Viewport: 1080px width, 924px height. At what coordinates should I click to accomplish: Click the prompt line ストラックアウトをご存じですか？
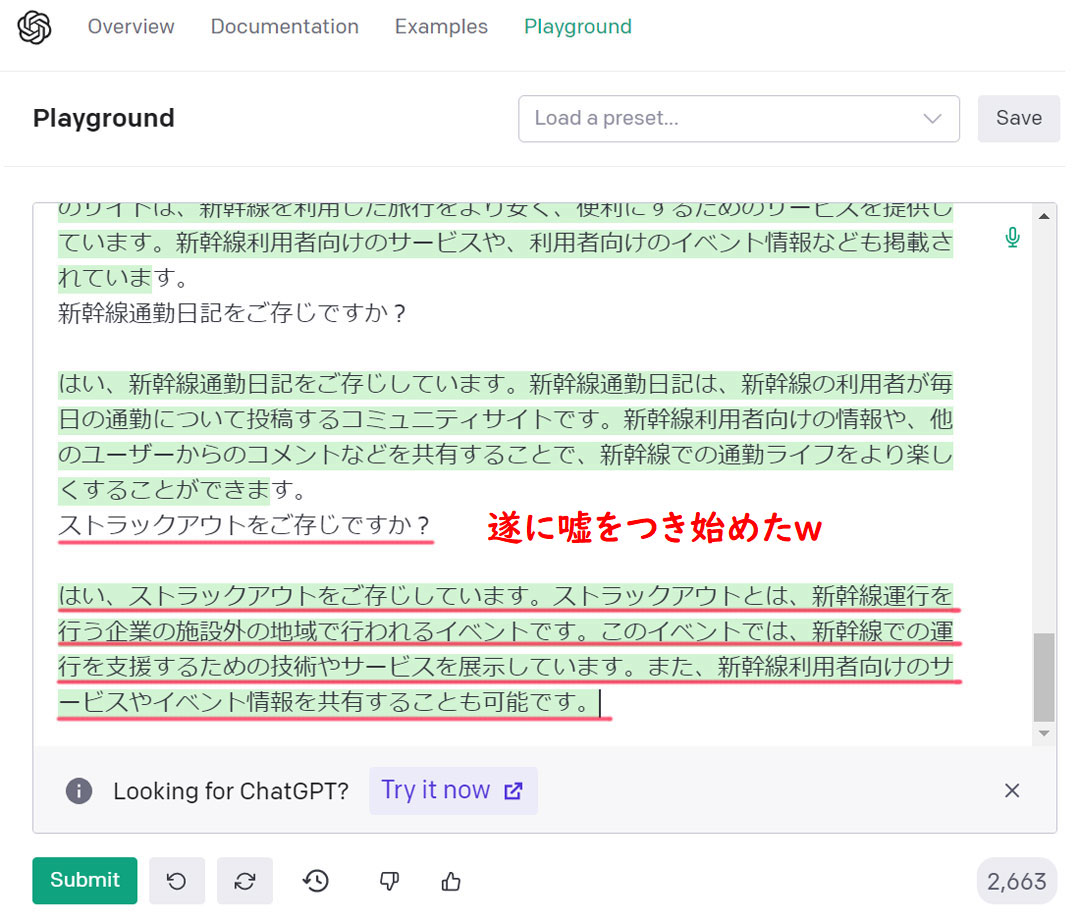click(245, 525)
